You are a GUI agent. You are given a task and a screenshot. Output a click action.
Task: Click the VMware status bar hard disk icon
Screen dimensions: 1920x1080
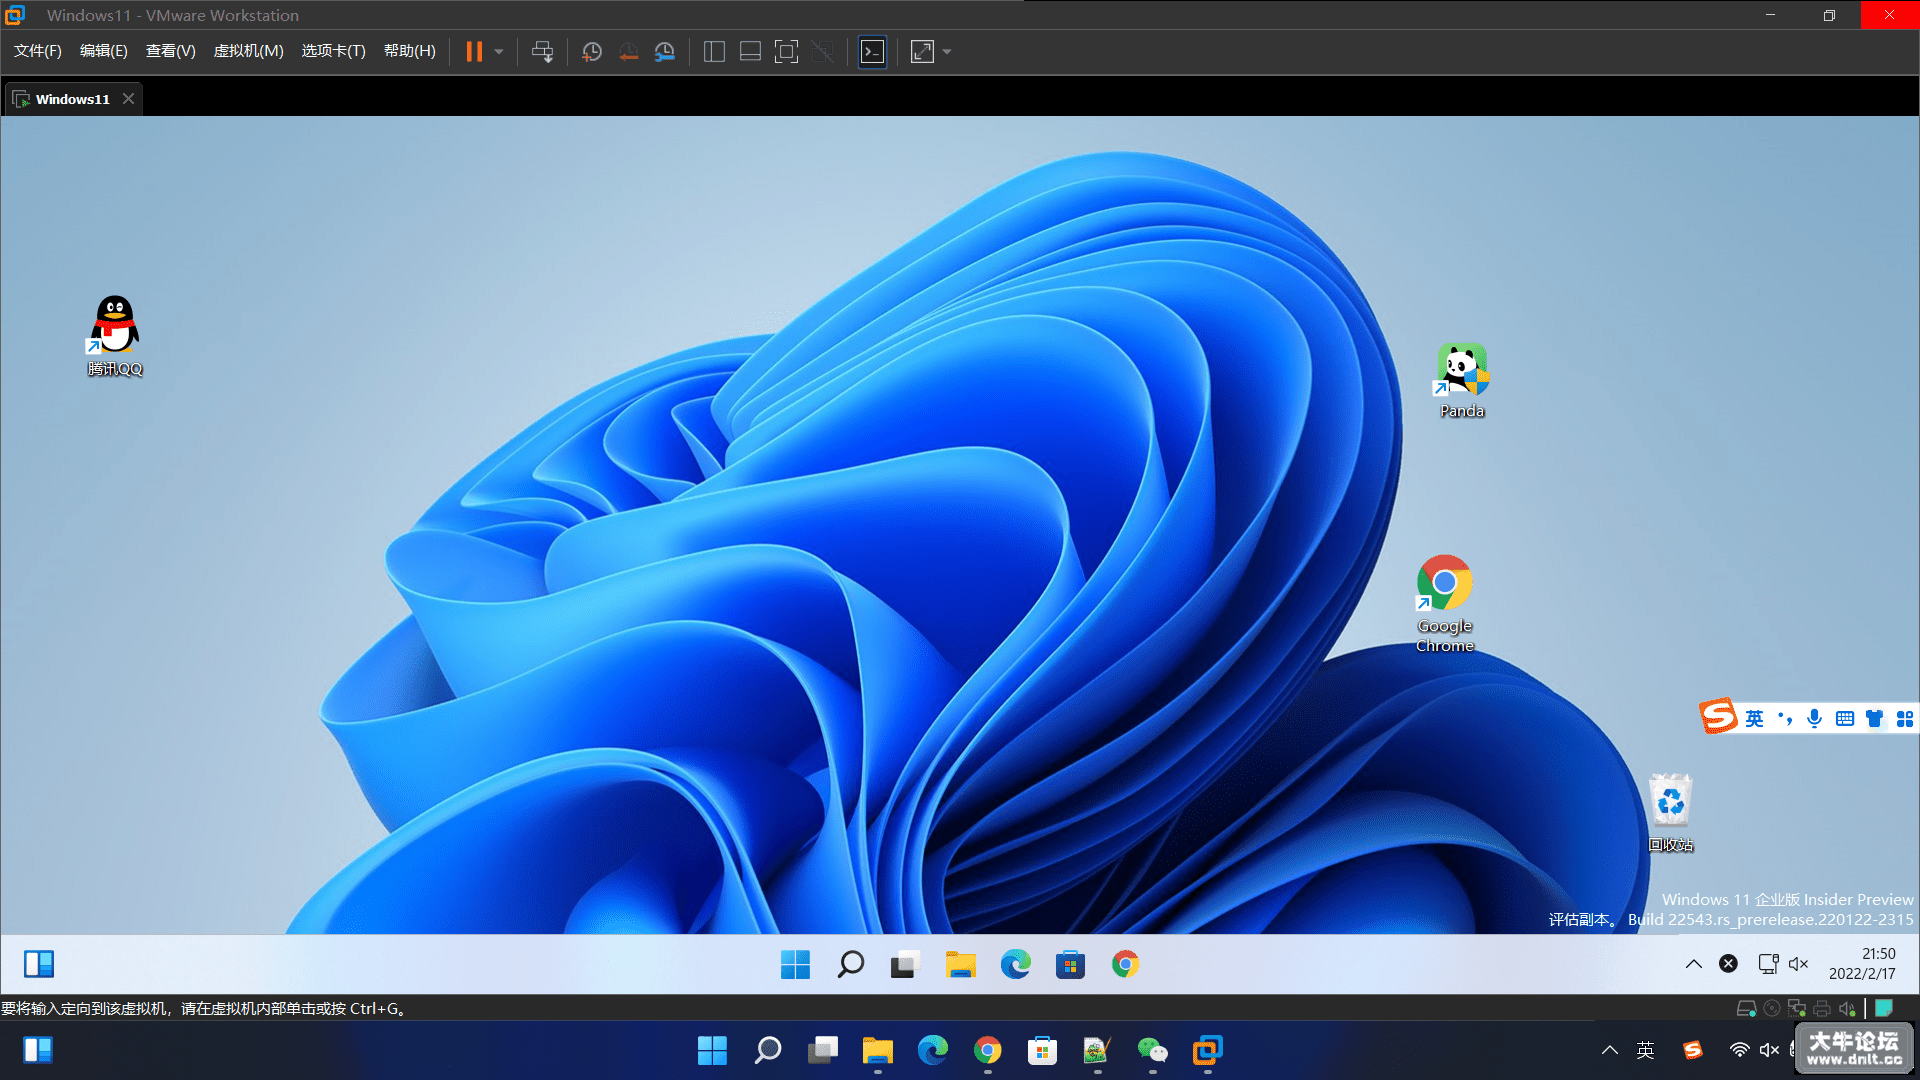(1747, 1008)
